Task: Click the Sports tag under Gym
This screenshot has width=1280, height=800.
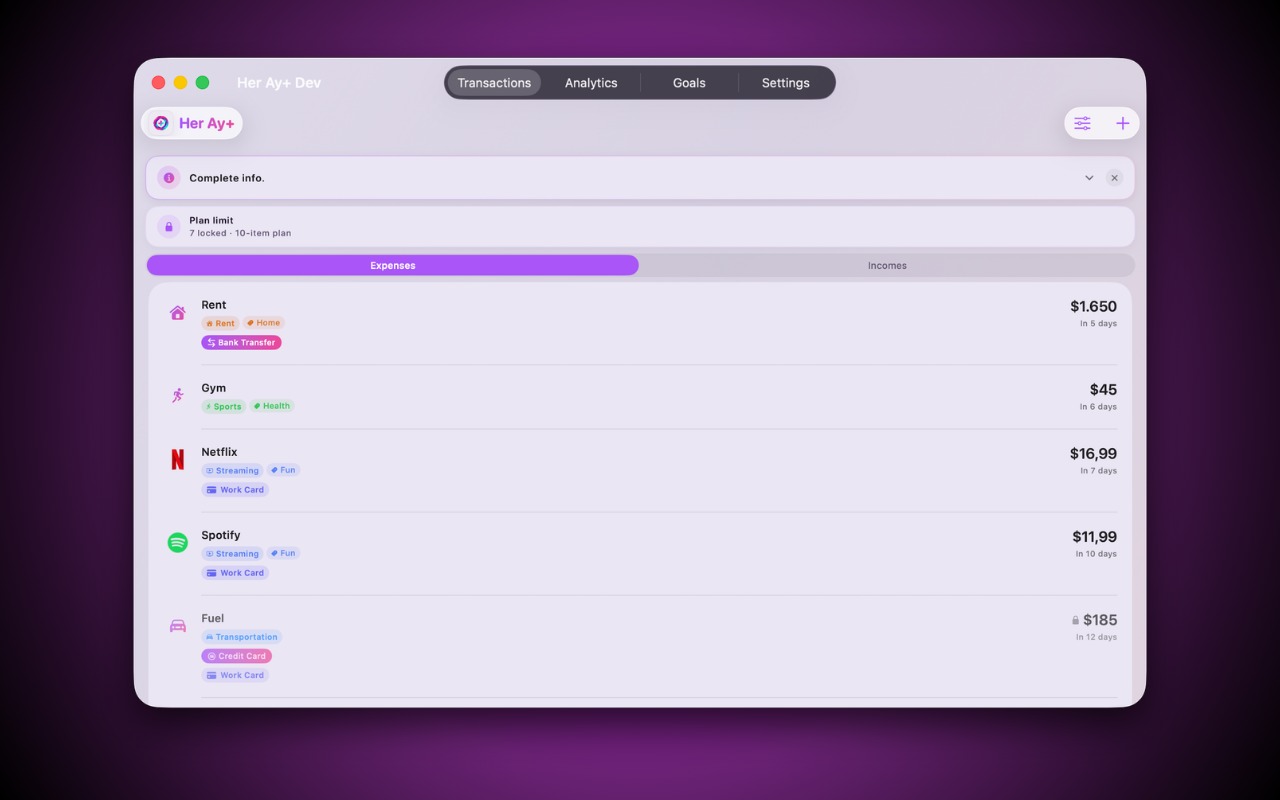Action: coord(224,406)
